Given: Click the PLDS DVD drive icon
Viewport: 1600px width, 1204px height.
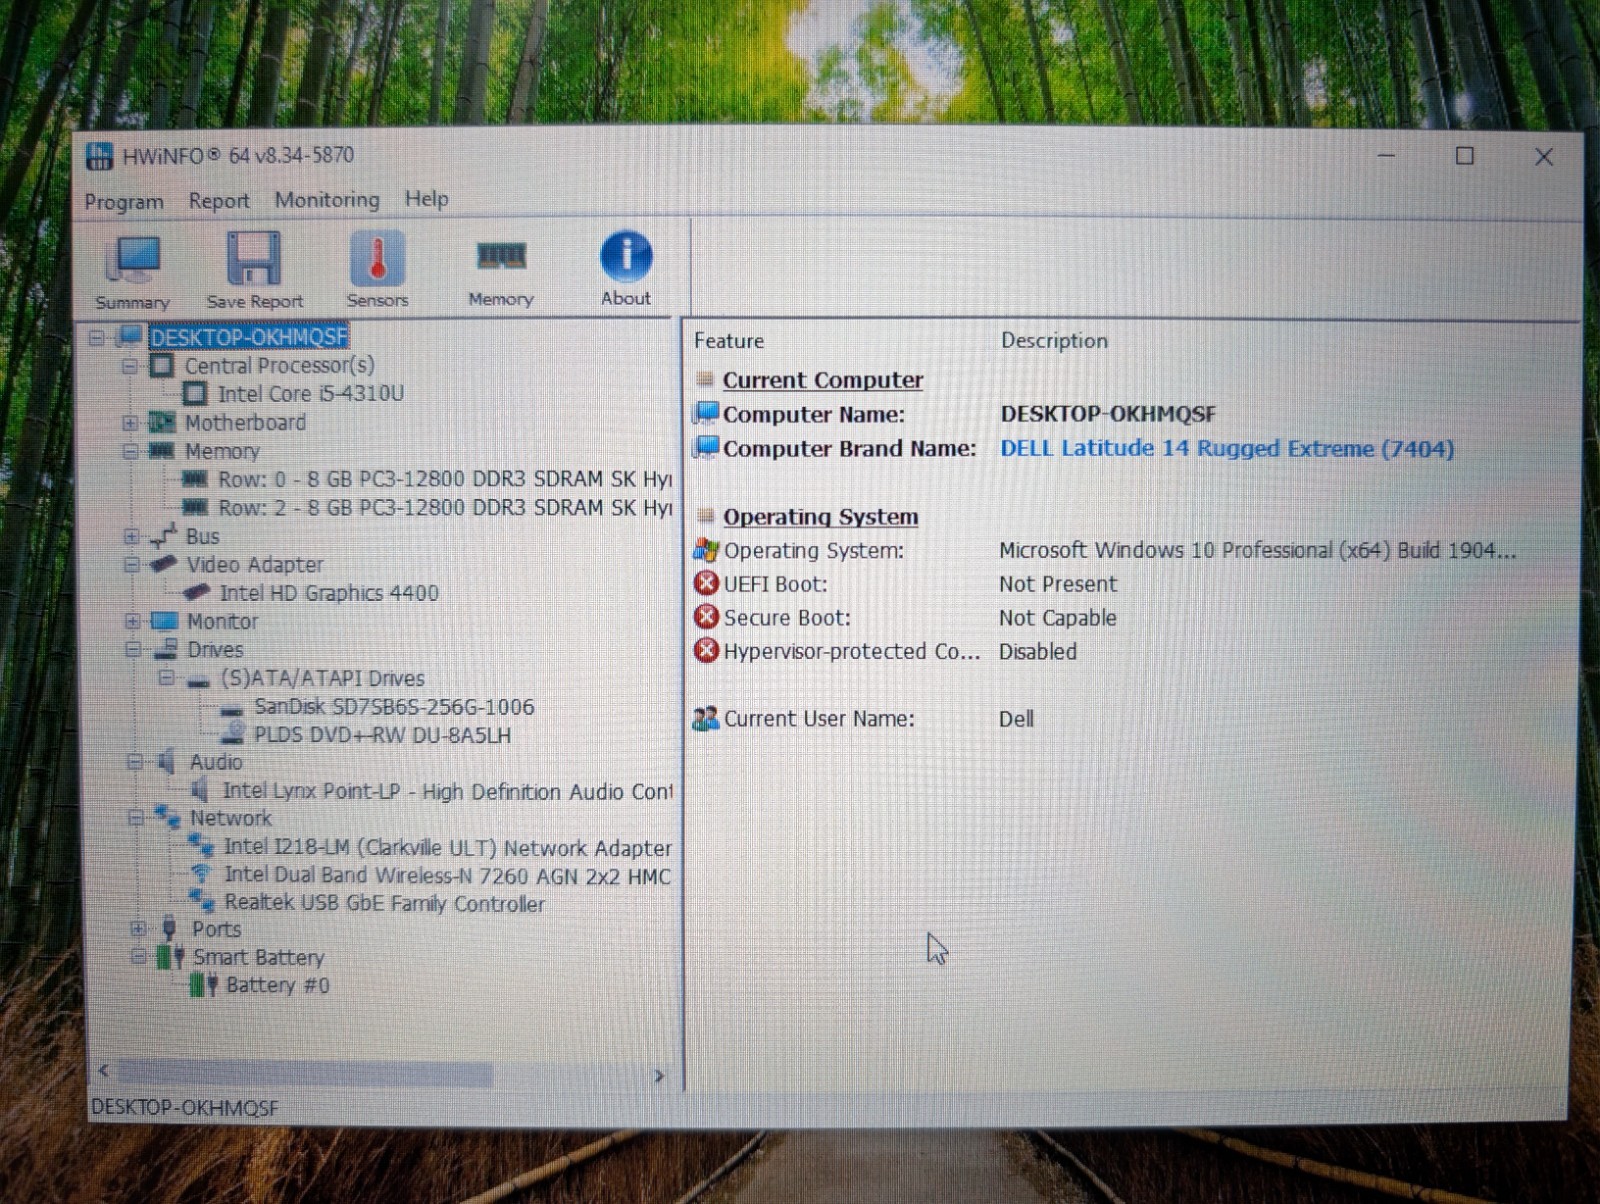Looking at the screenshot, I should tap(233, 735).
